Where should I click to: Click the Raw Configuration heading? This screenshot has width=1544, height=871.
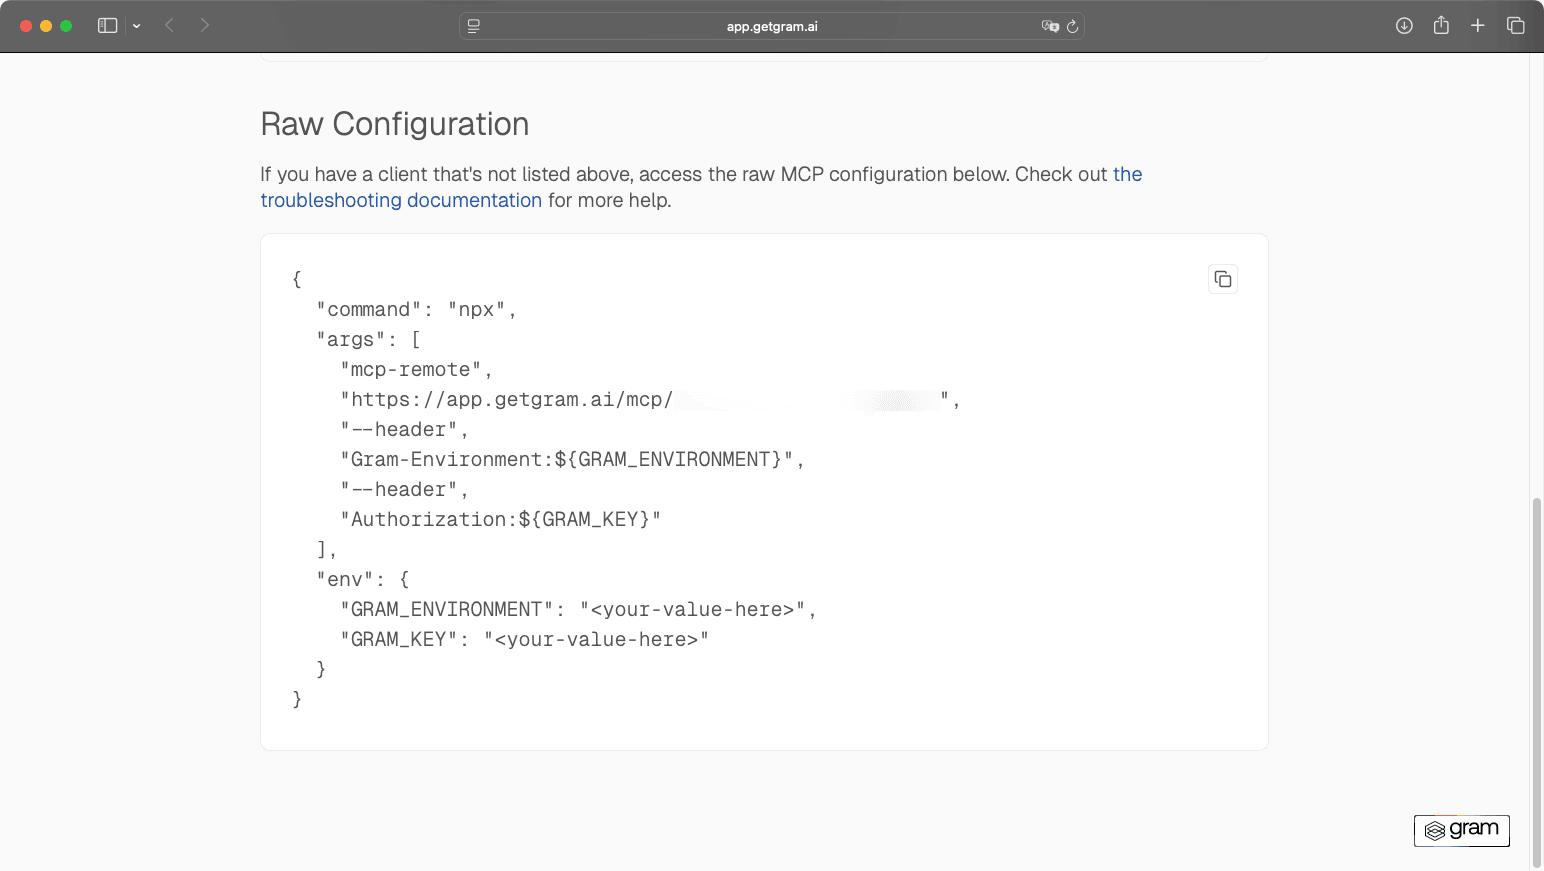(395, 123)
